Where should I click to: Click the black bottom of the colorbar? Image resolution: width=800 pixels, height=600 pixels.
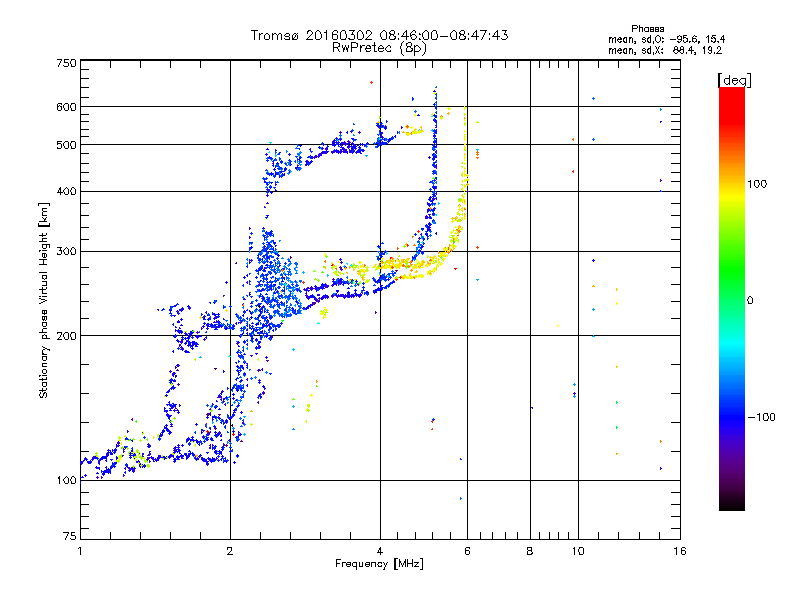tap(732, 504)
